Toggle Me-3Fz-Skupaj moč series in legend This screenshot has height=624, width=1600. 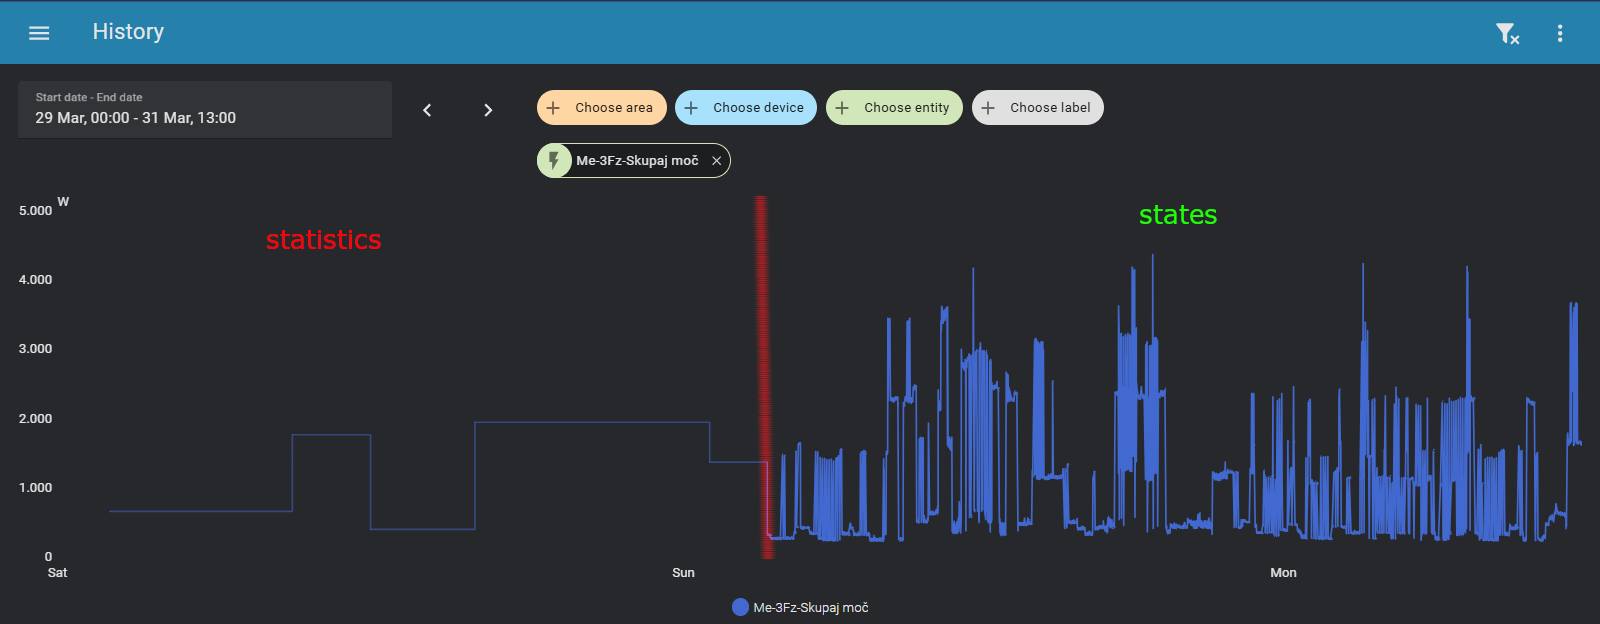click(x=800, y=607)
